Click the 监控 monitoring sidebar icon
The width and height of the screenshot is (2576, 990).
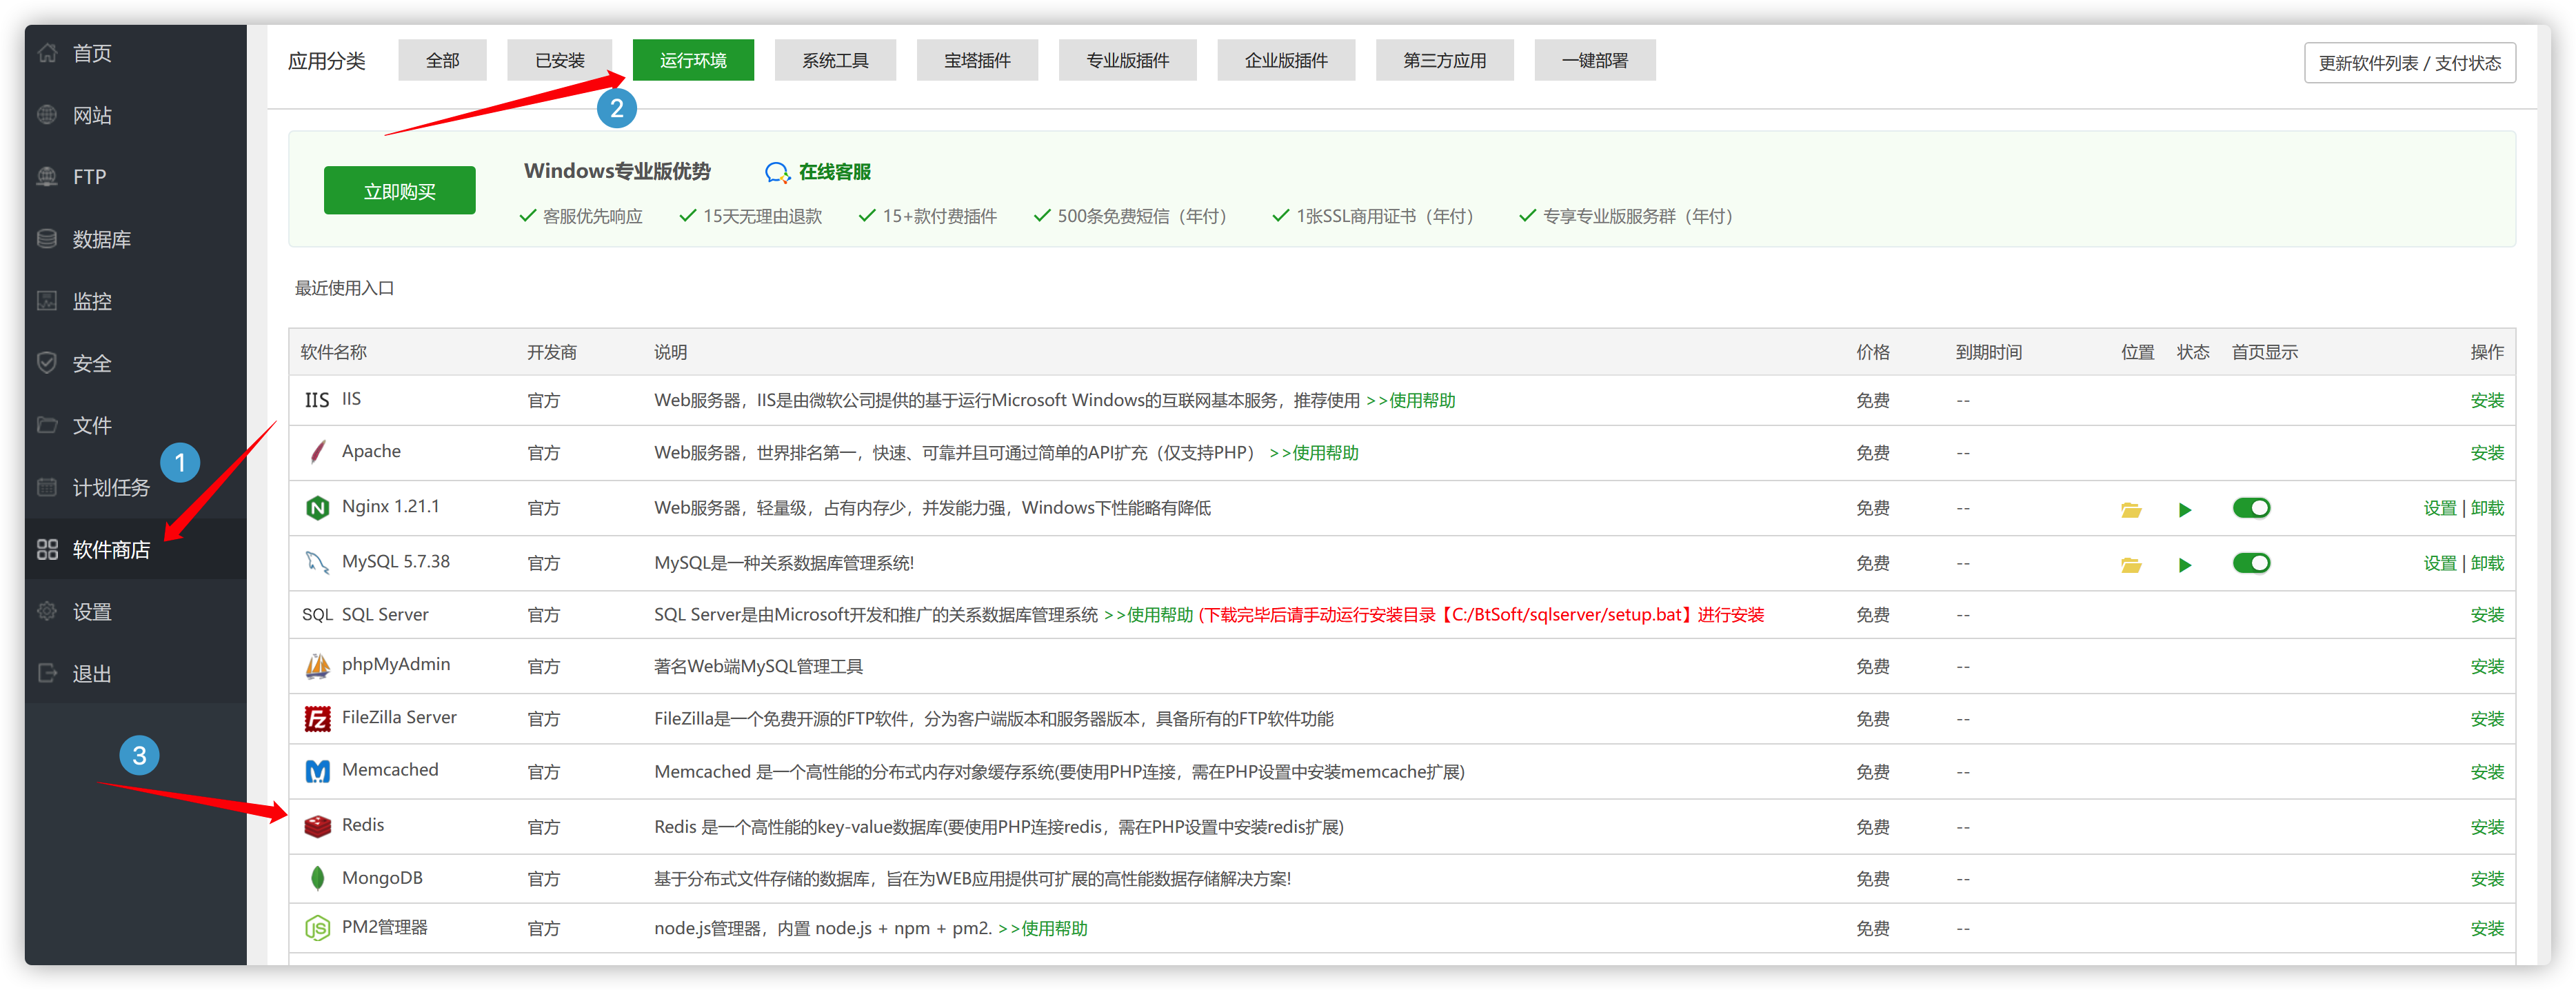[x=47, y=300]
